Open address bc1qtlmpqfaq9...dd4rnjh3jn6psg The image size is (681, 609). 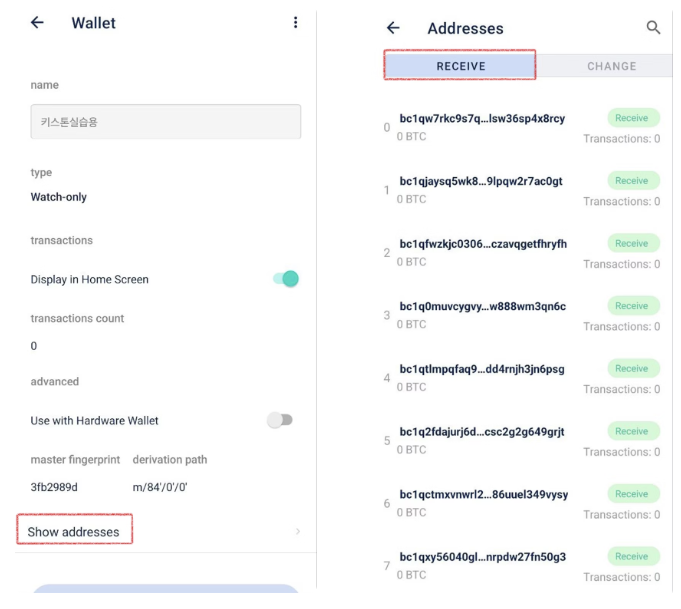(x=482, y=369)
